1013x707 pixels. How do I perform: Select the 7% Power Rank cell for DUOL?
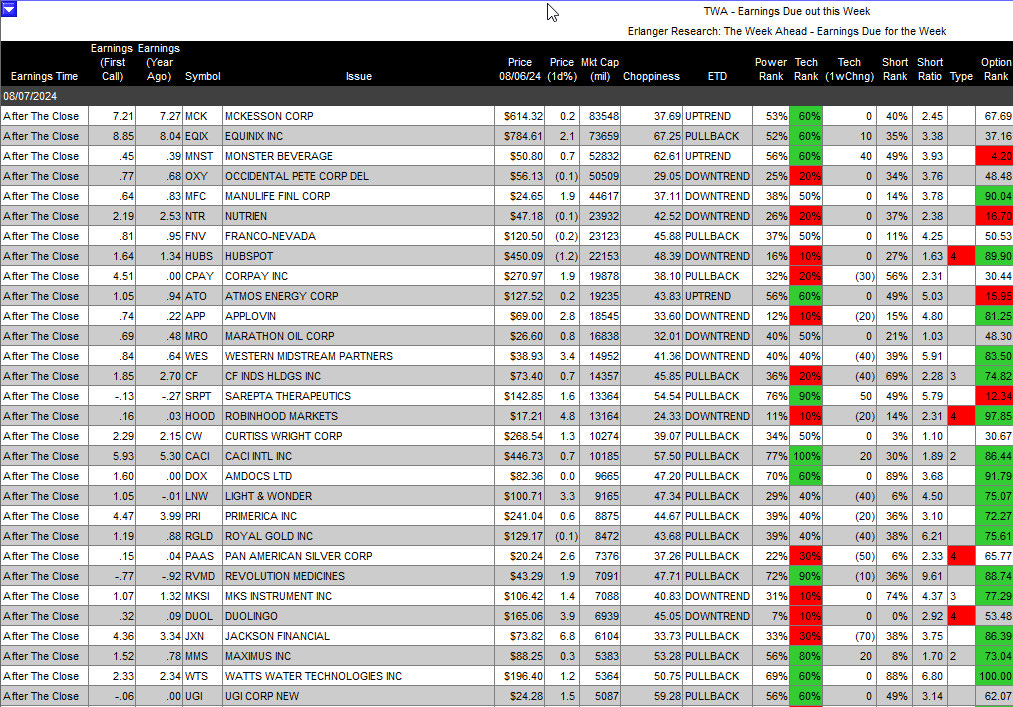coord(771,617)
